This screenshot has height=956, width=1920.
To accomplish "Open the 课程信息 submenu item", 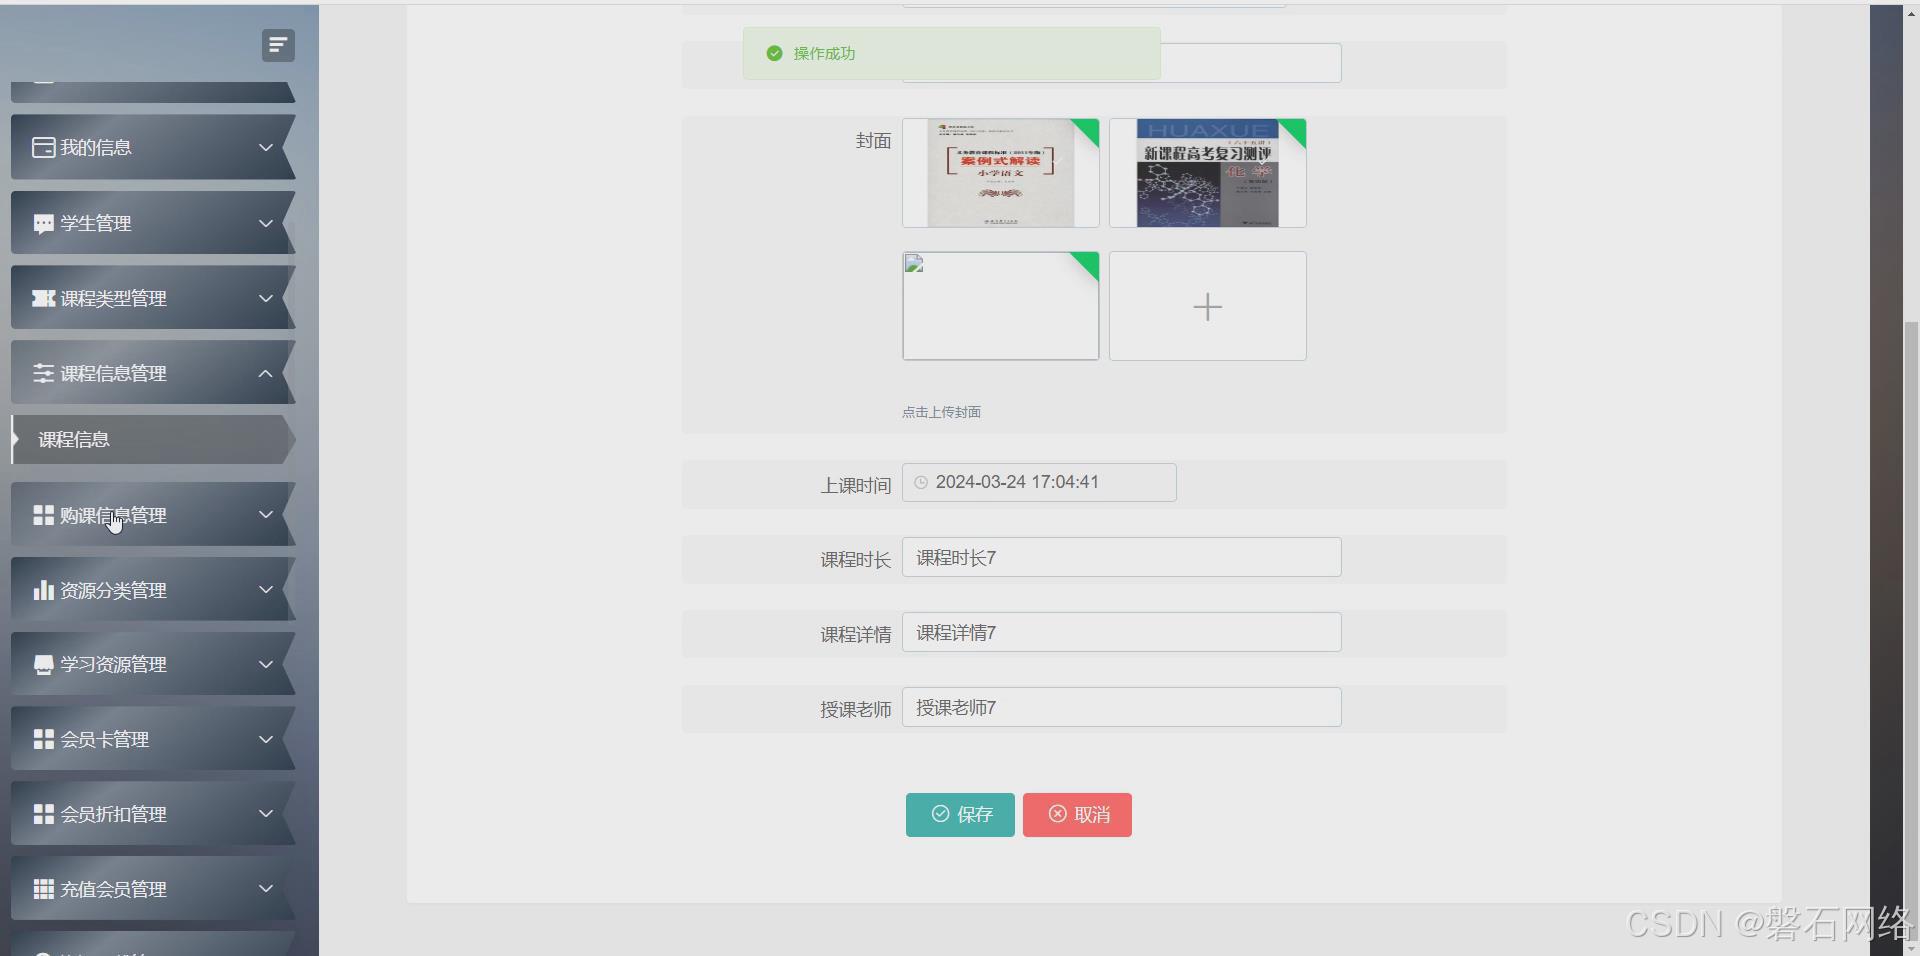I will [x=152, y=440].
